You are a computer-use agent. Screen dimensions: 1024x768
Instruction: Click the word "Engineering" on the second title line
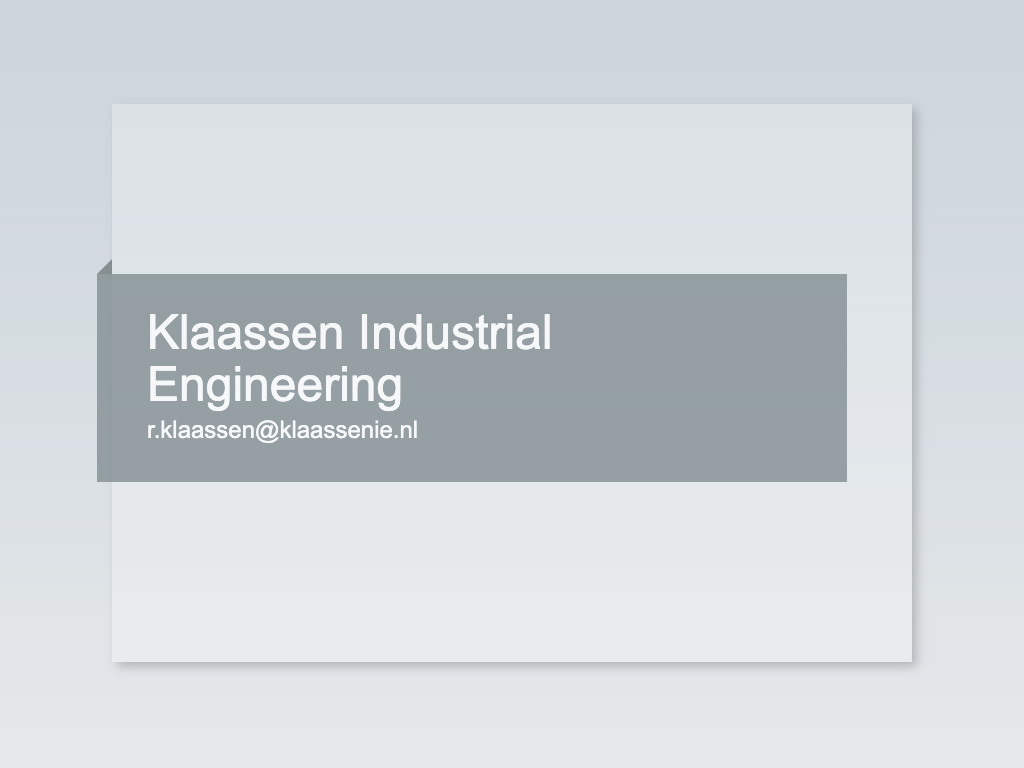point(275,384)
